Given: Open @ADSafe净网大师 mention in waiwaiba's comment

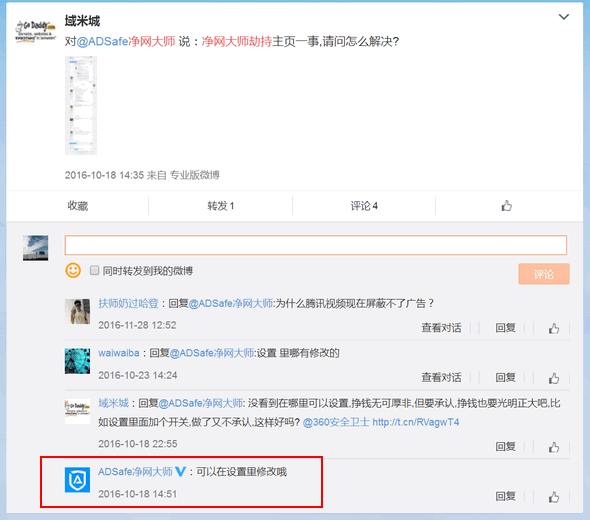Looking at the screenshot, I should click(x=212, y=353).
